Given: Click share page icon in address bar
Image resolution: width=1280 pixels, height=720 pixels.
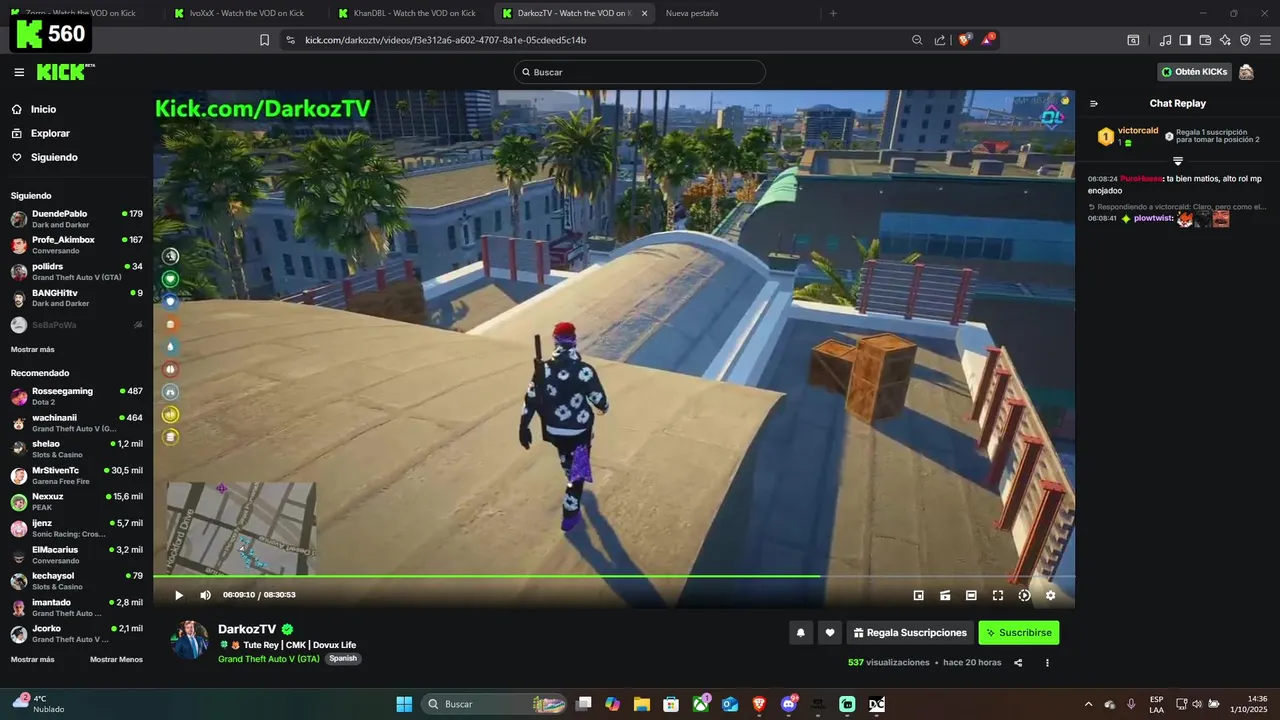Looking at the screenshot, I should (940, 40).
